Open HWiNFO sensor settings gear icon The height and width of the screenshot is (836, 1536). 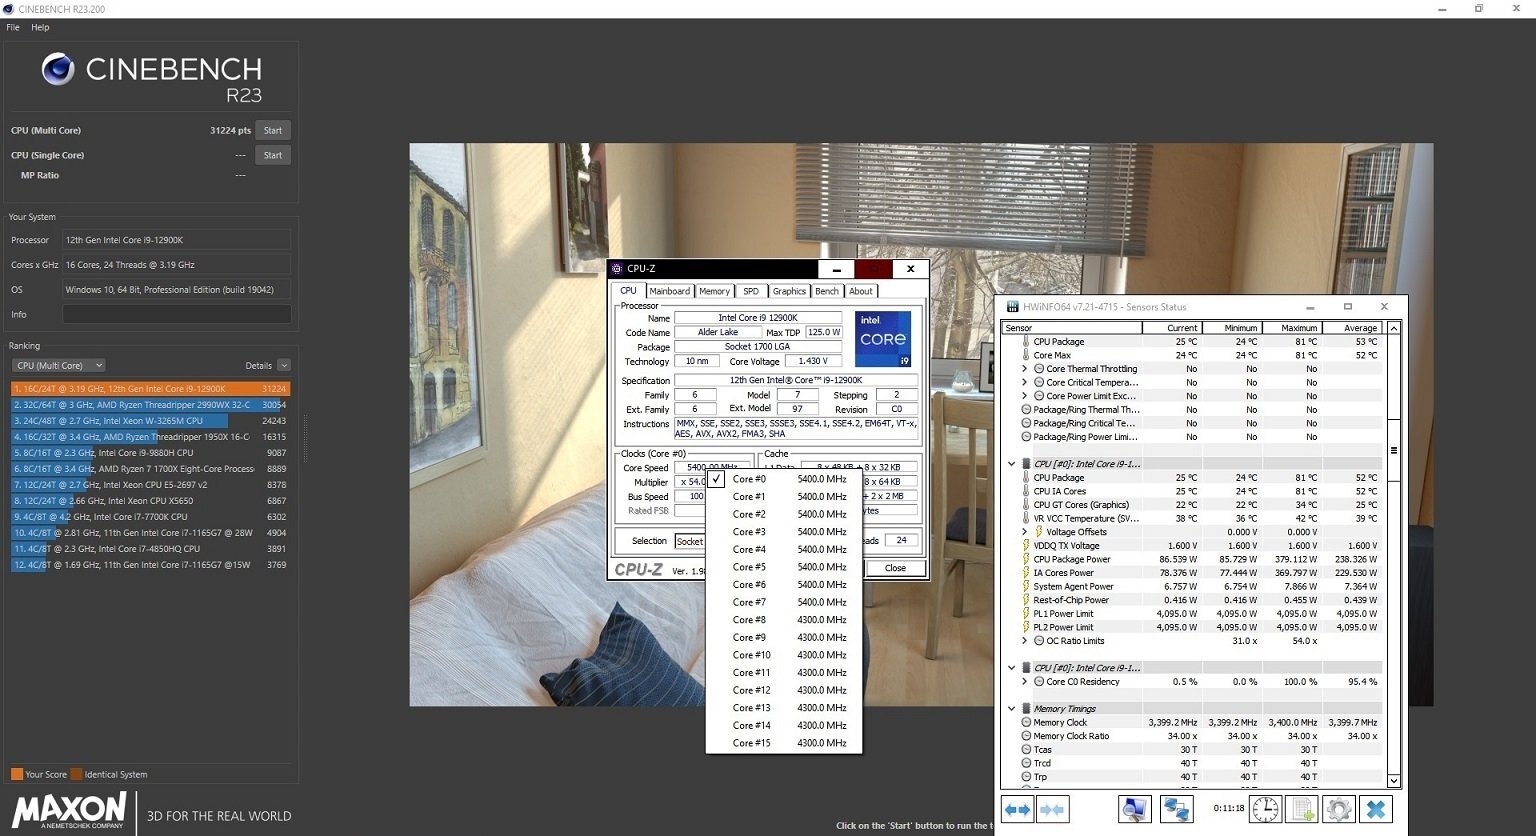(x=1339, y=809)
